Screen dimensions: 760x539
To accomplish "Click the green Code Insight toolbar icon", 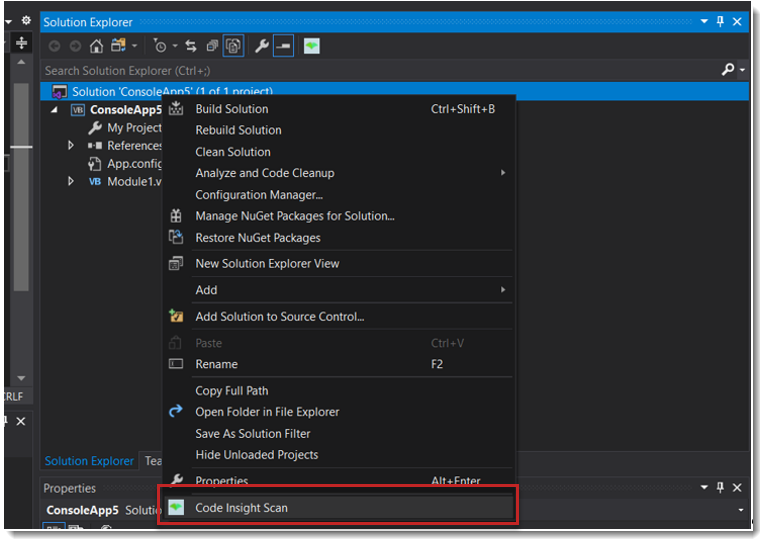I will tap(312, 46).
